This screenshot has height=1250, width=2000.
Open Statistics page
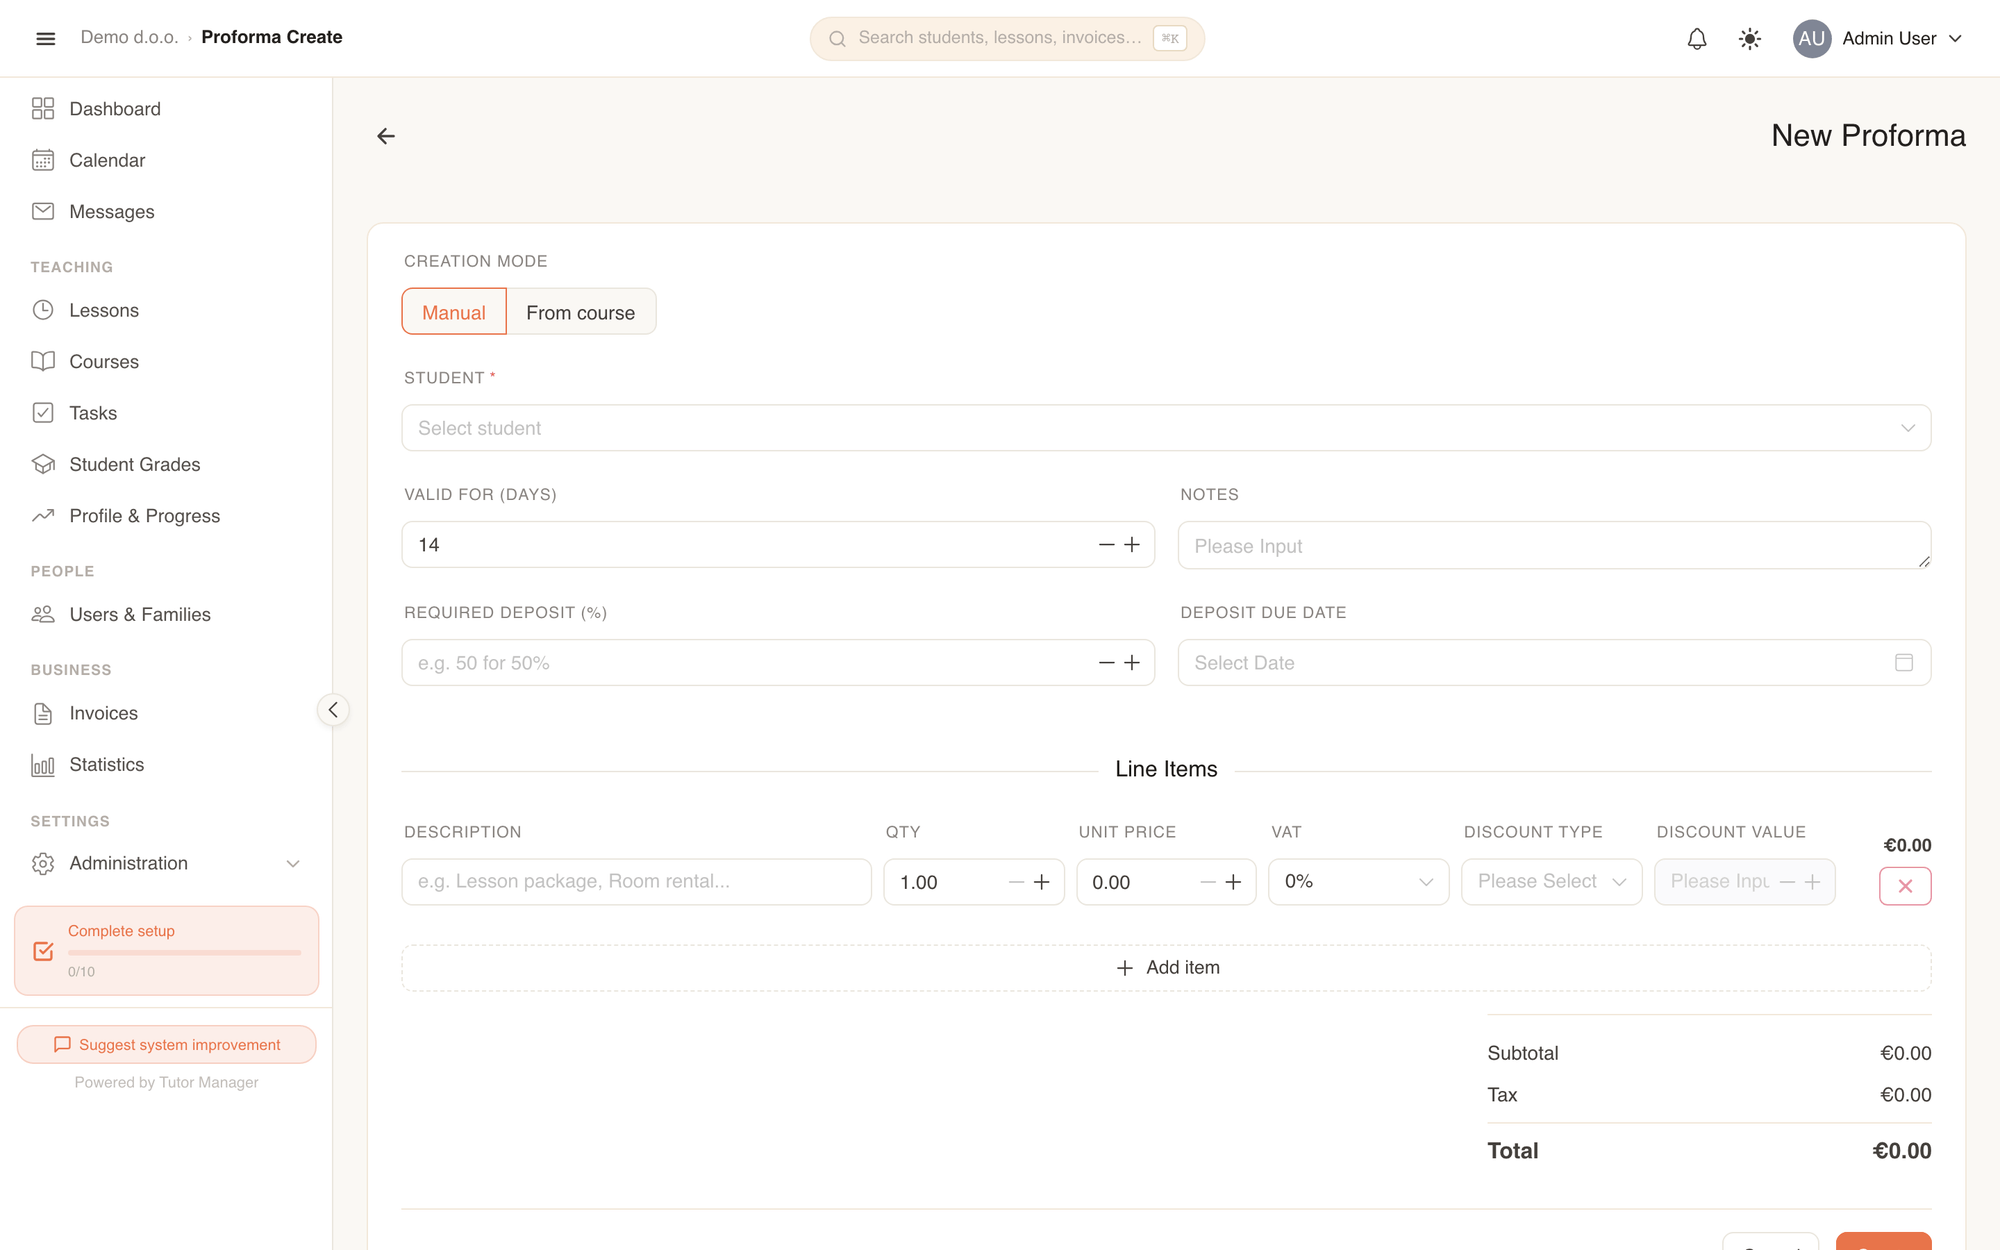tap(166, 765)
